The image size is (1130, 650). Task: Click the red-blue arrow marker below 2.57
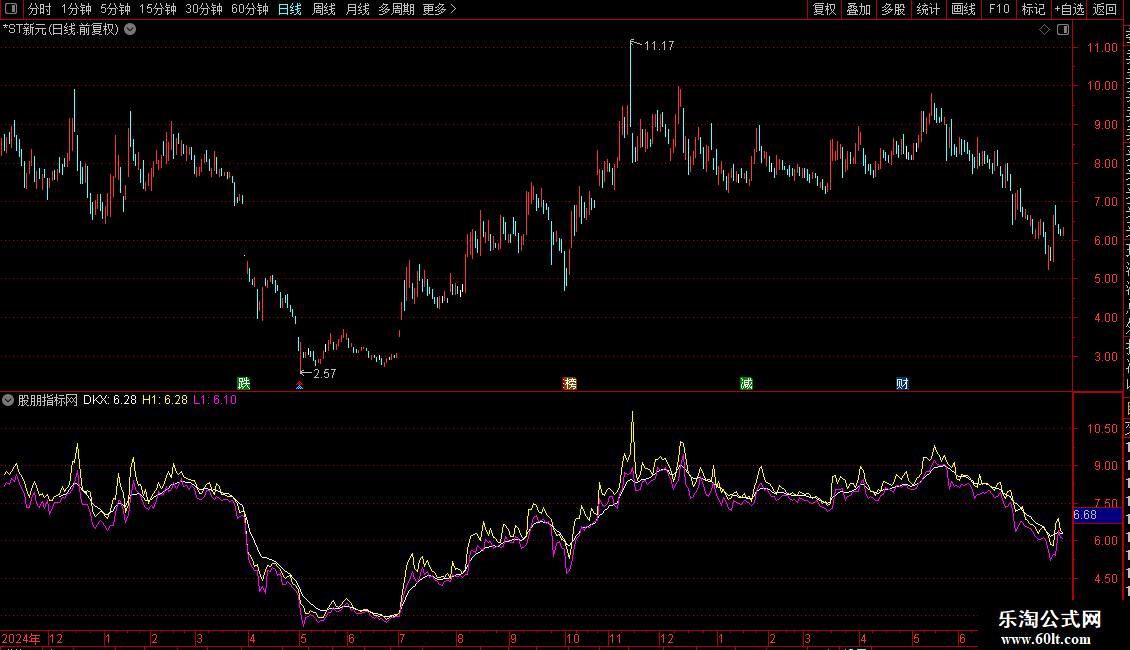pos(300,386)
